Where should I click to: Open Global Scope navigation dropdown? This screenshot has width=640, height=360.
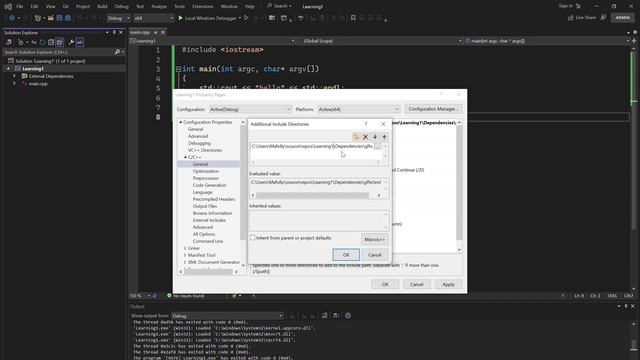click(x=382, y=41)
